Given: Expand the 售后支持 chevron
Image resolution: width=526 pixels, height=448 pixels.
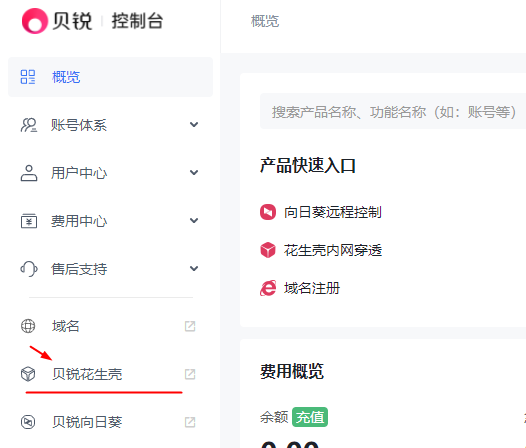Looking at the screenshot, I should click(x=194, y=268).
